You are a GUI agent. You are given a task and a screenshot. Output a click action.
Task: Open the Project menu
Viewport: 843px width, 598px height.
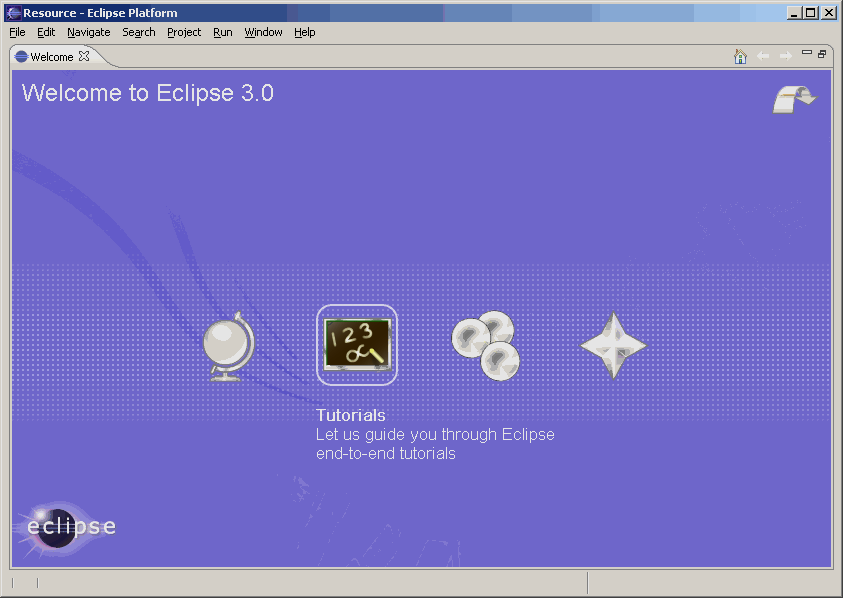pos(184,32)
